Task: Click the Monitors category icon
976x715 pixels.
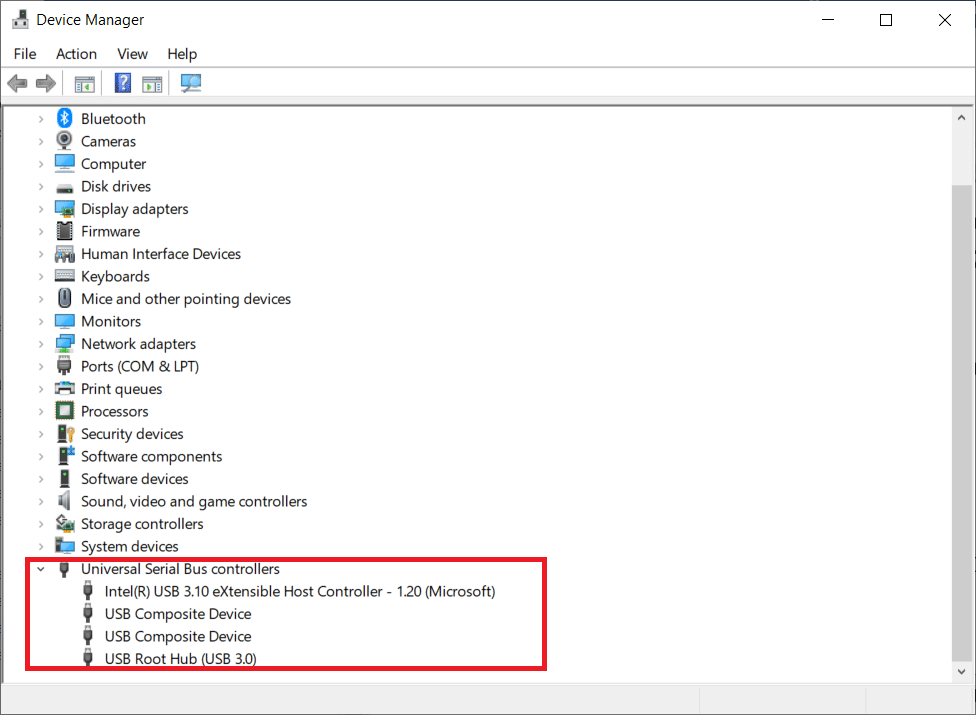Action: [x=64, y=321]
